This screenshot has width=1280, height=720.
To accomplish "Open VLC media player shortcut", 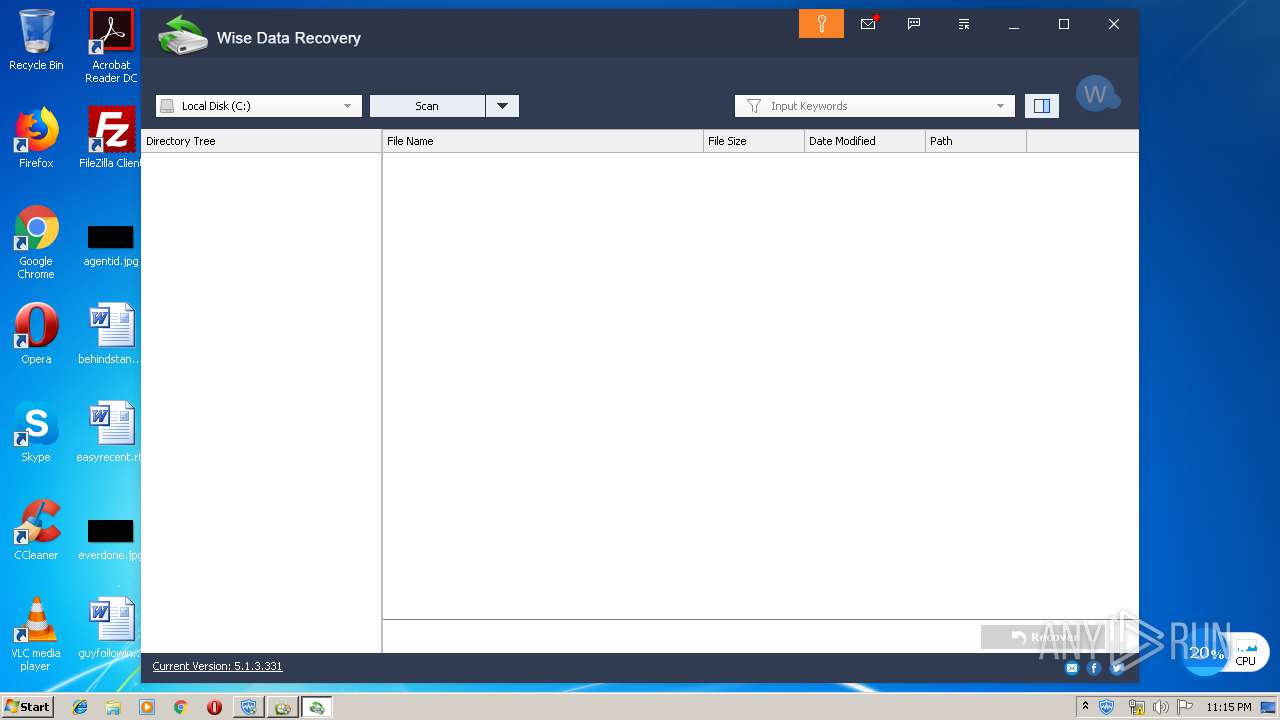I will 36,634.
